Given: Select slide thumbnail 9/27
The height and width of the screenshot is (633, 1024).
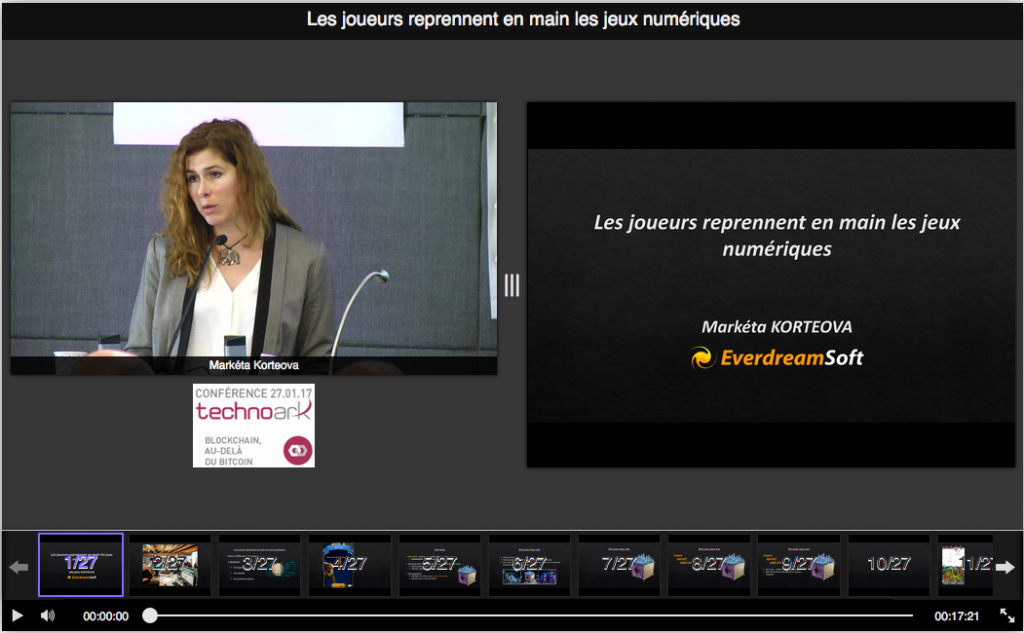Looking at the screenshot, I should [x=799, y=564].
